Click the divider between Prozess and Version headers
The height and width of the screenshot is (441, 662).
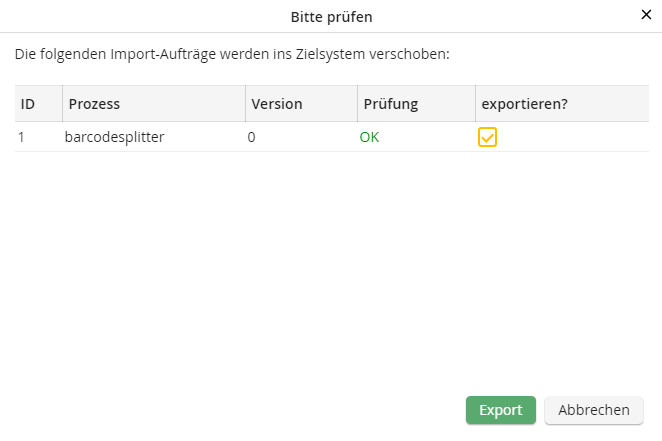245,104
